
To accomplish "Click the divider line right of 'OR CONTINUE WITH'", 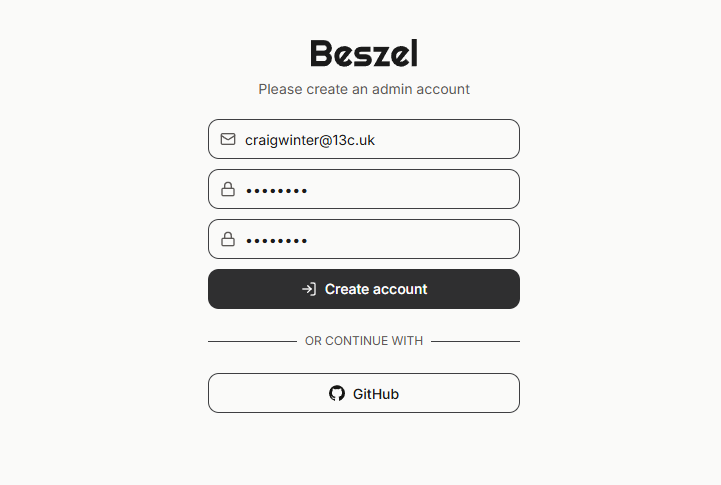I will click(x=475, y=341).
